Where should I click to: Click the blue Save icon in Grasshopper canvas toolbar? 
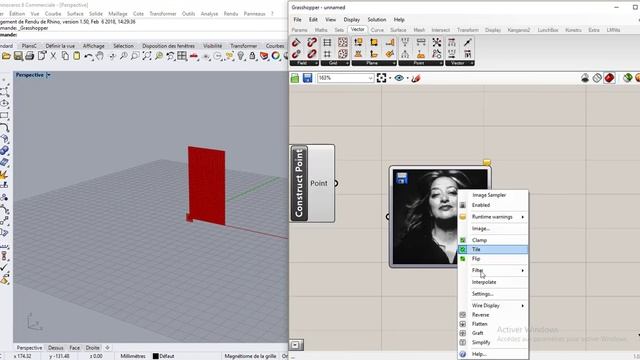(x=307, y=78)
